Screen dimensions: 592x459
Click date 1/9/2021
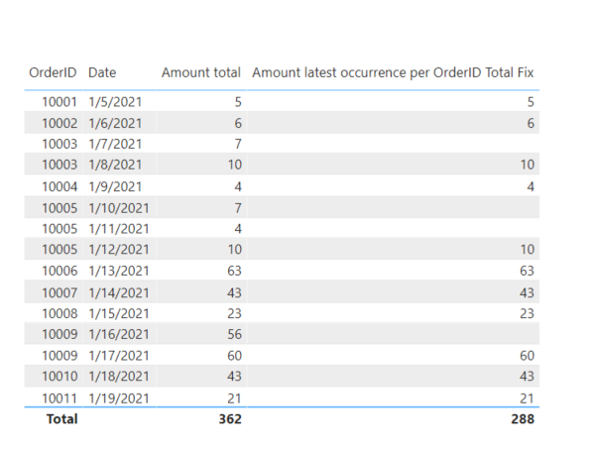click(115, 186)
